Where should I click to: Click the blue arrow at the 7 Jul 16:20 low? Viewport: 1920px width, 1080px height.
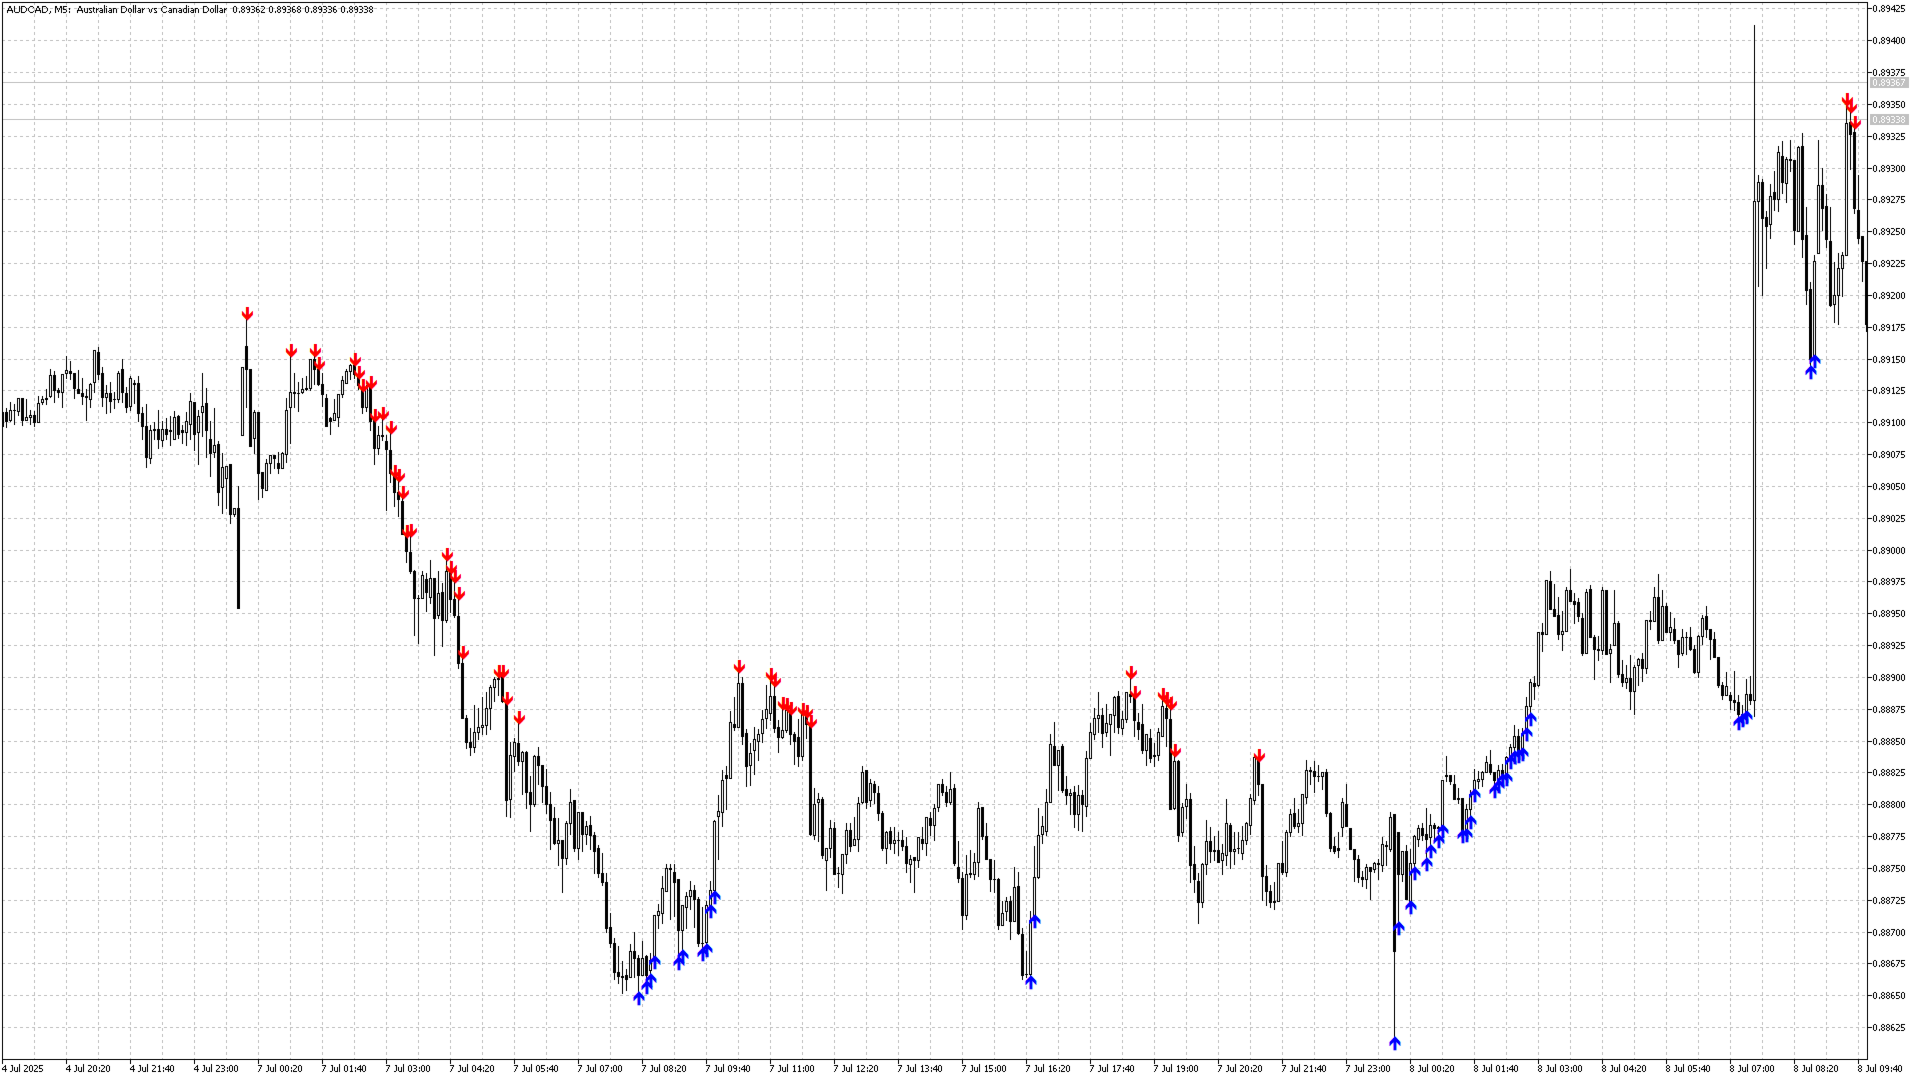(x=1031, y=982)
